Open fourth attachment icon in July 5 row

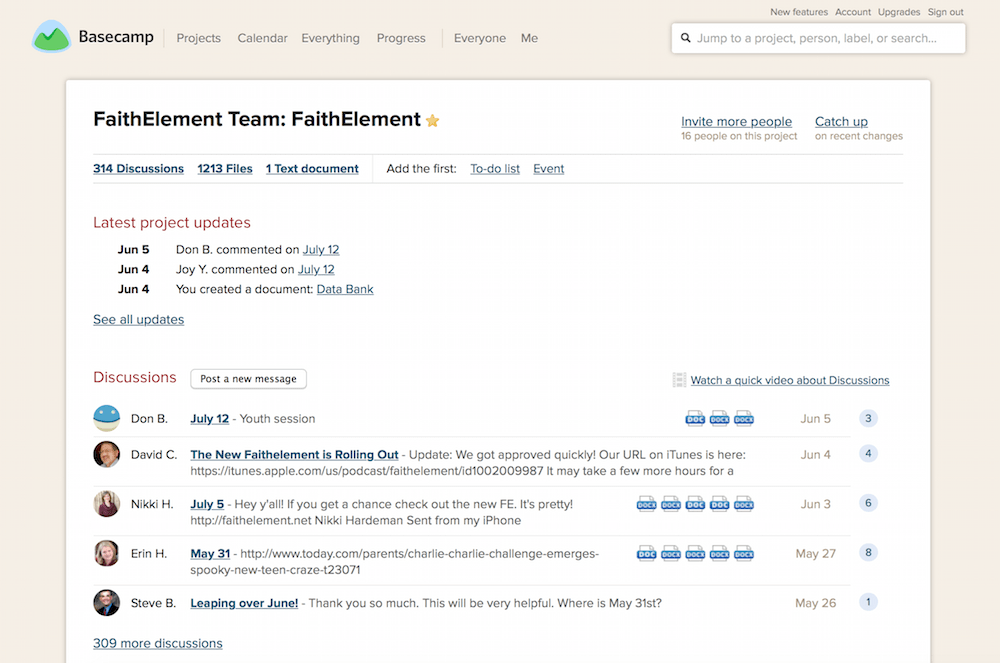click(719, 504)
